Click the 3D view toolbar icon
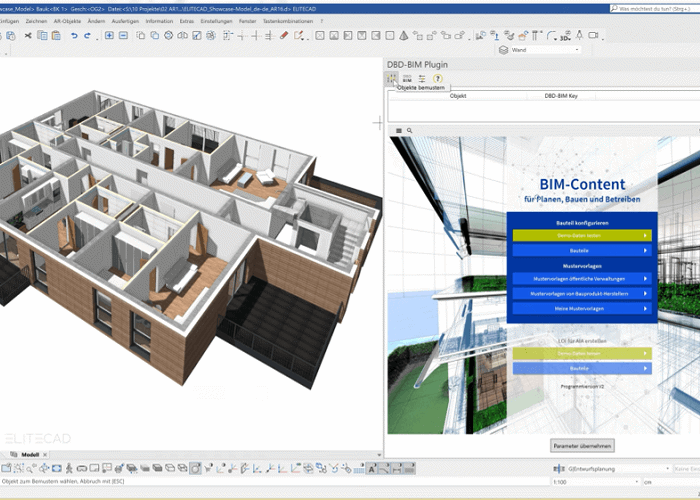 [566, 36]
